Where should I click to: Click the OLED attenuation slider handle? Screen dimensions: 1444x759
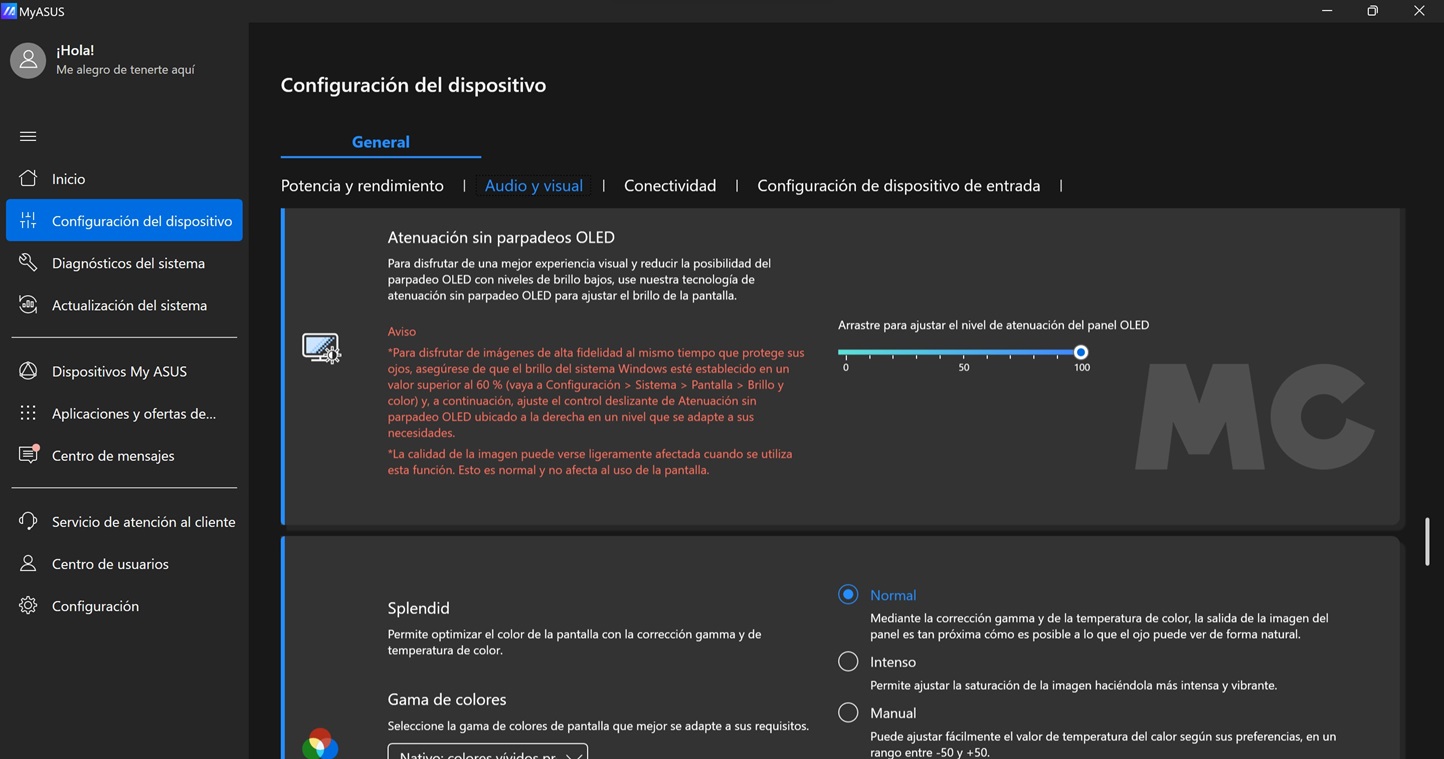[x=1081, y=352]
